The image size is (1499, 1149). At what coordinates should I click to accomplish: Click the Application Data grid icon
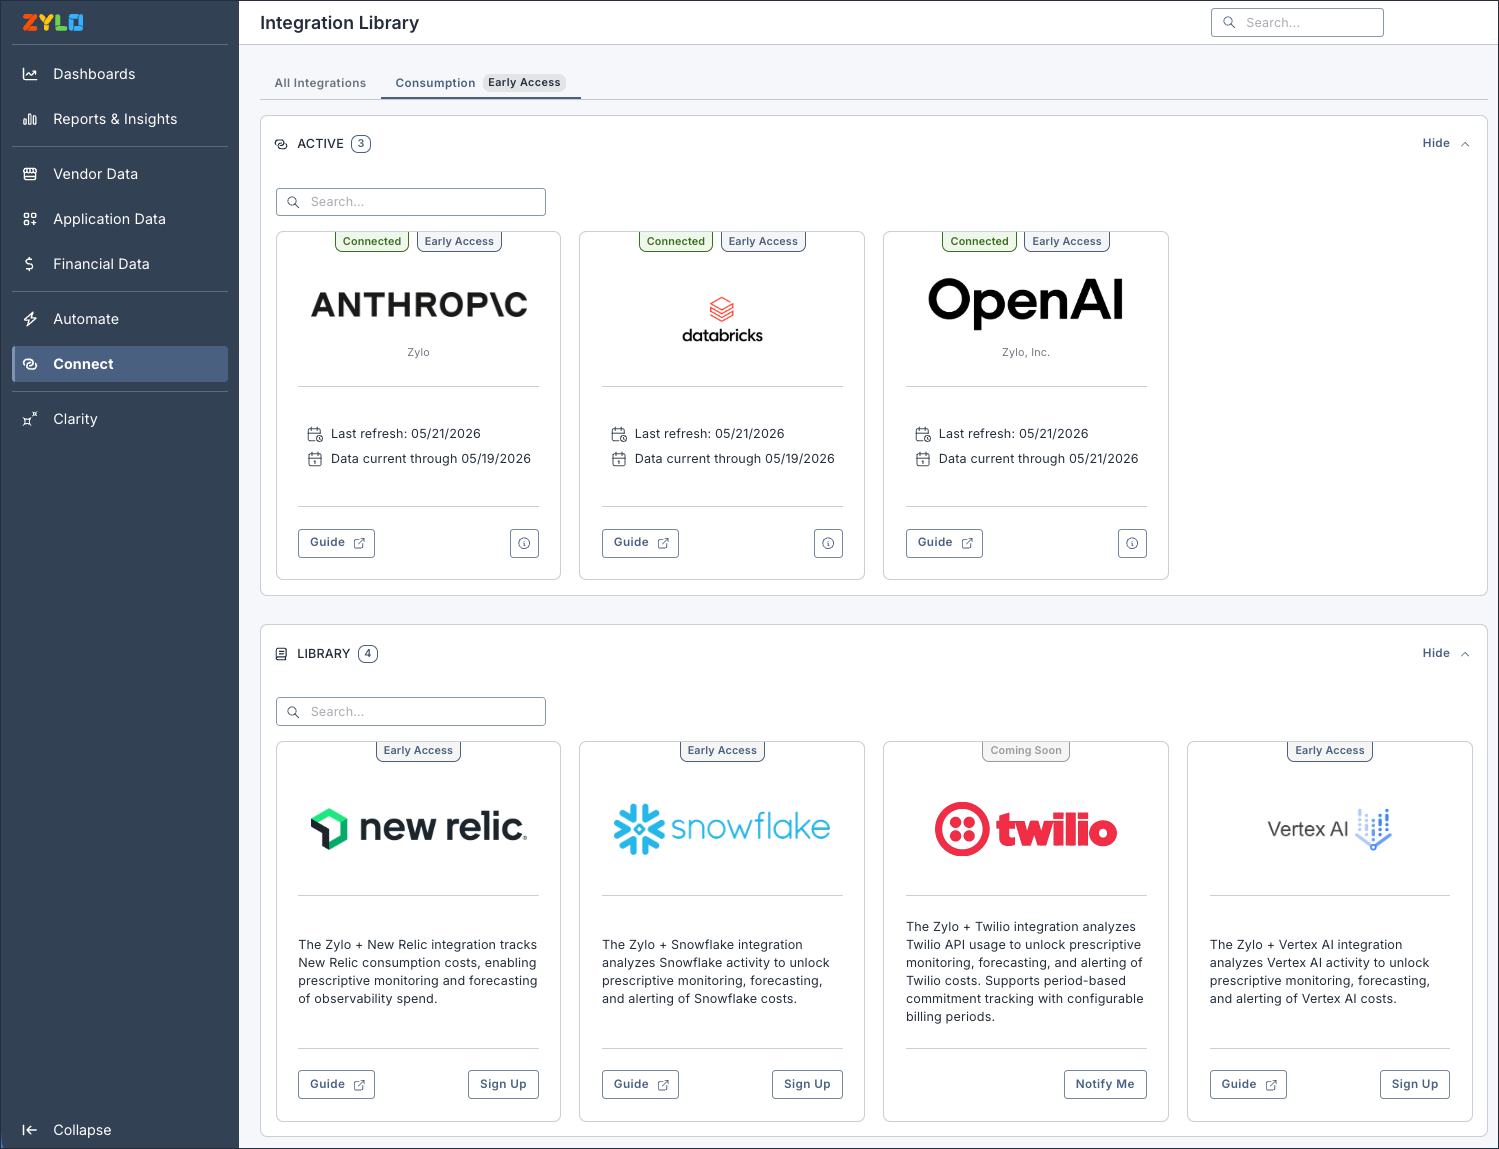tap(30, 219)
